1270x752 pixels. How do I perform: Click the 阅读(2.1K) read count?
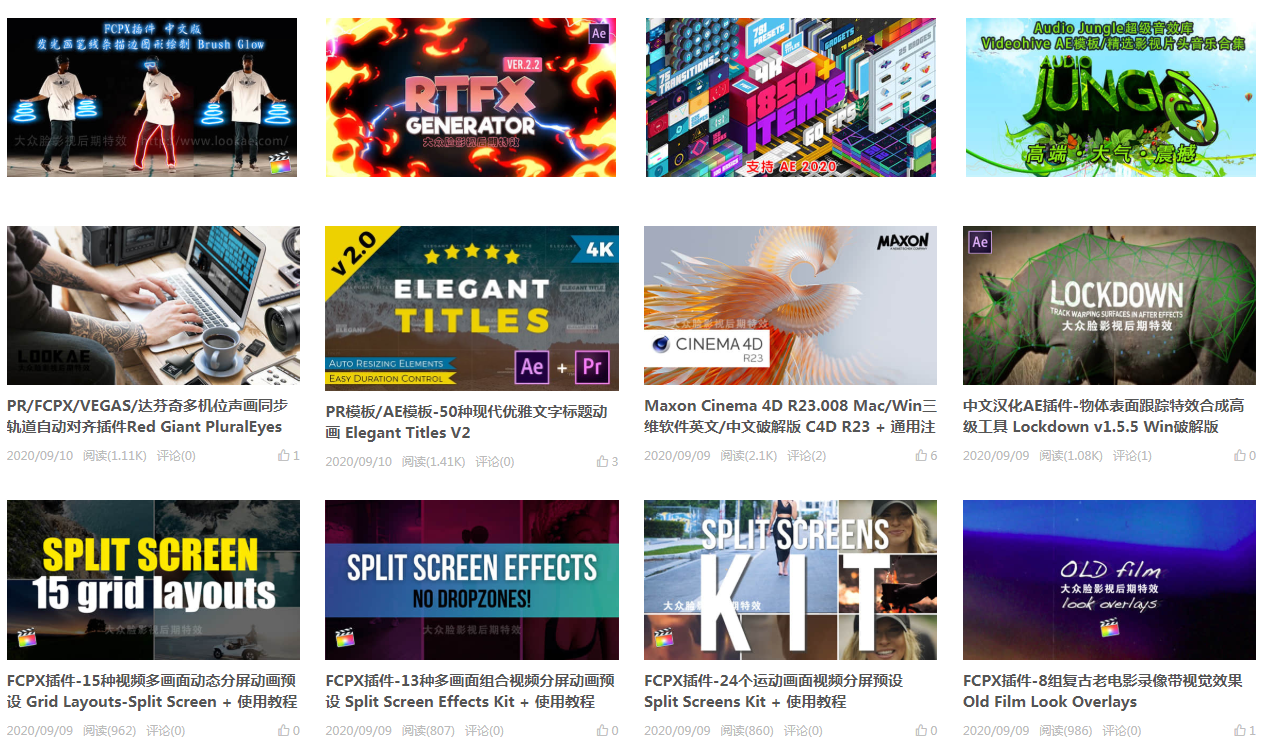(x=749, y=456)
